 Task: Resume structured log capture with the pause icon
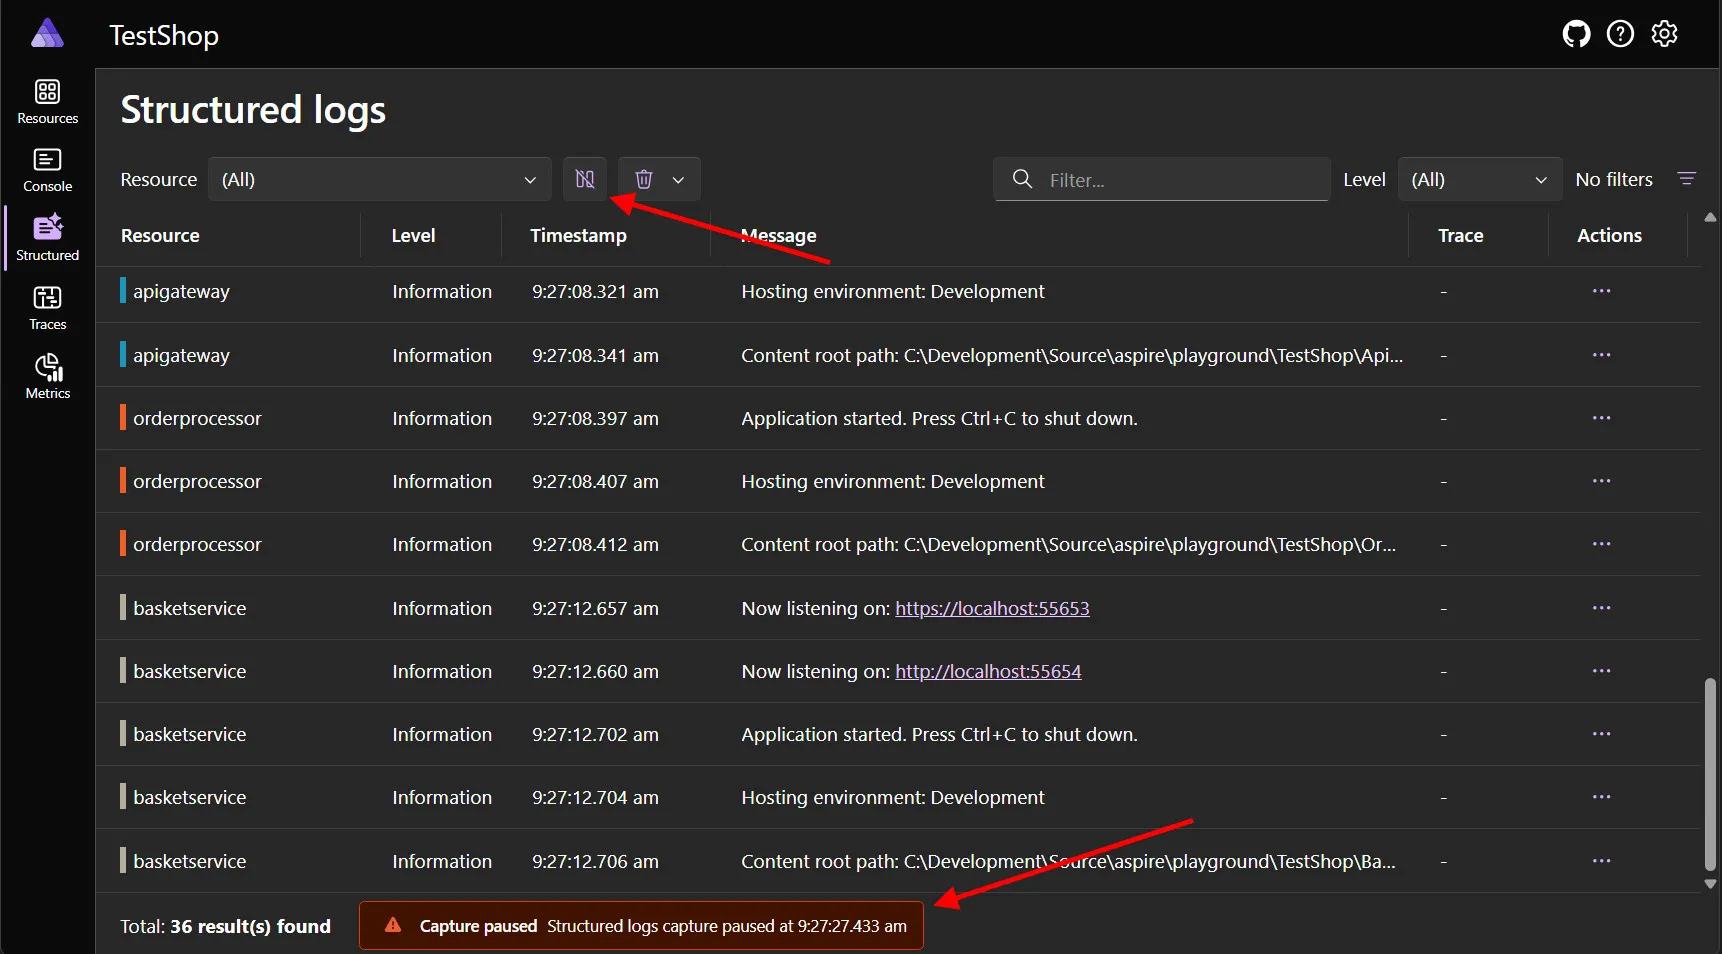coord(585,180)
